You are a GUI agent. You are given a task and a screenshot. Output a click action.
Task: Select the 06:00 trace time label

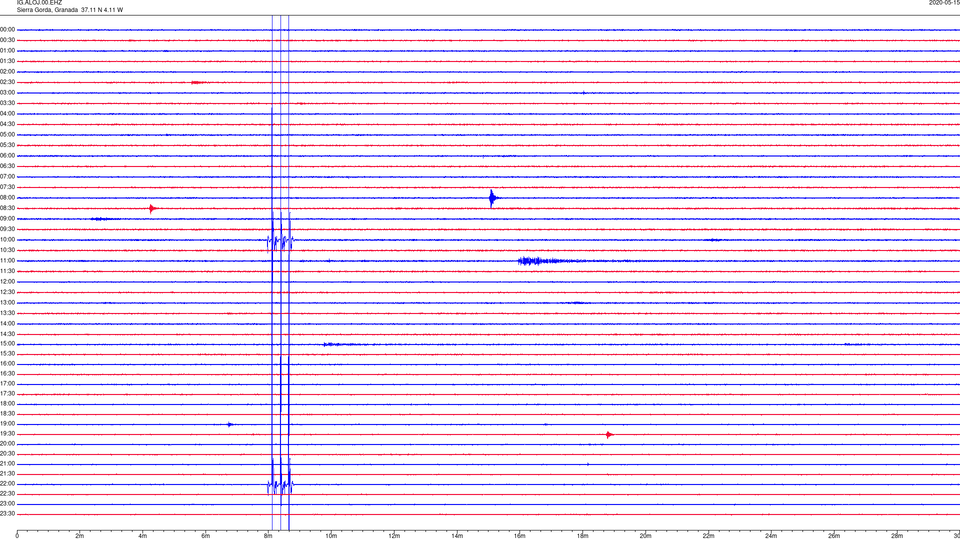(7, 156)
